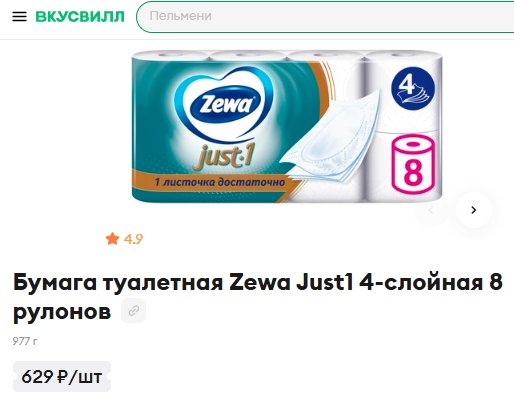
Task: Click the 629 ₽/шт price badge
Action: point(62,377)
